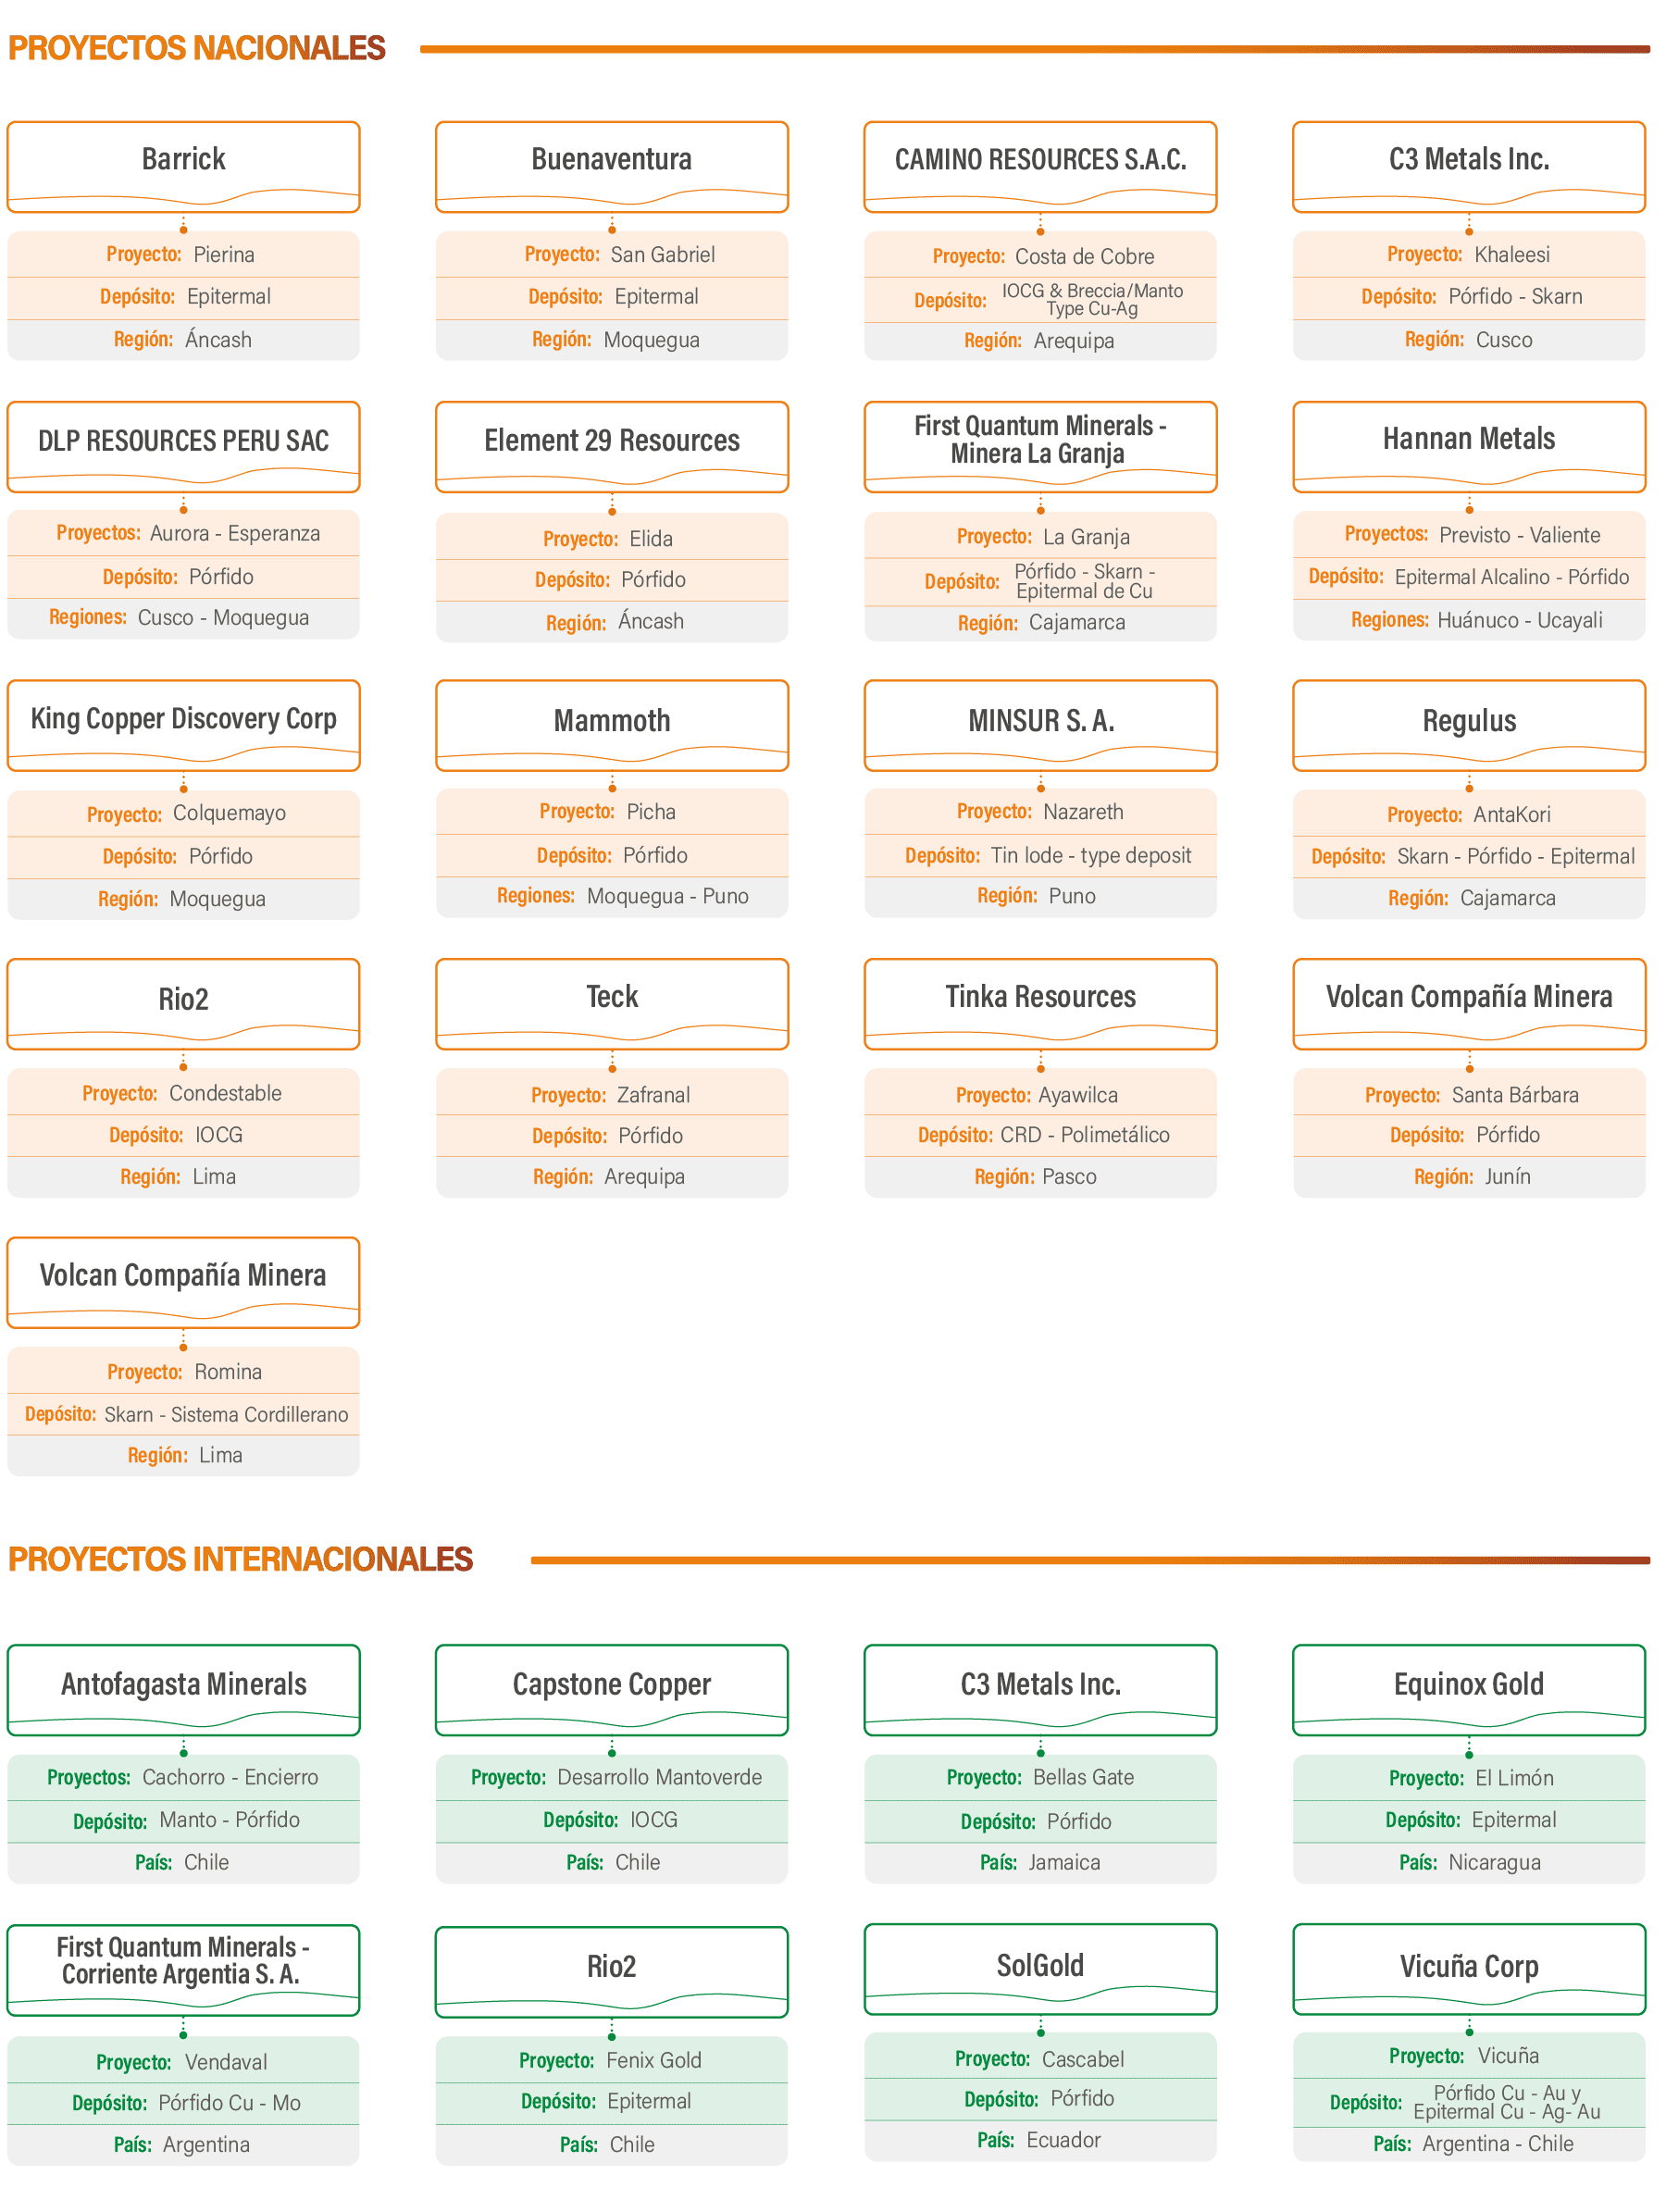Viewport: 1666px width, 2212px height.
Task: Click the Costa de Cobre project name
Action: (1085, 256)
